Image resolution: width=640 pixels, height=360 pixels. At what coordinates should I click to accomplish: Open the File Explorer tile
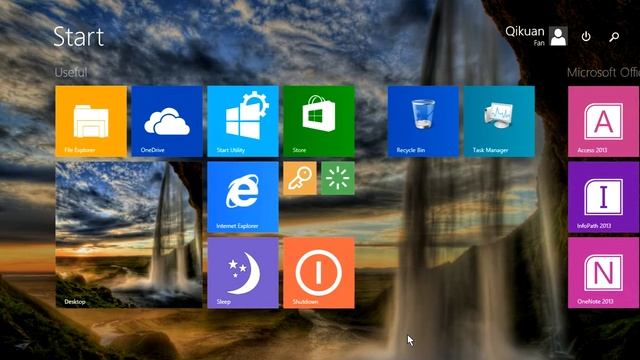[91, 121]
